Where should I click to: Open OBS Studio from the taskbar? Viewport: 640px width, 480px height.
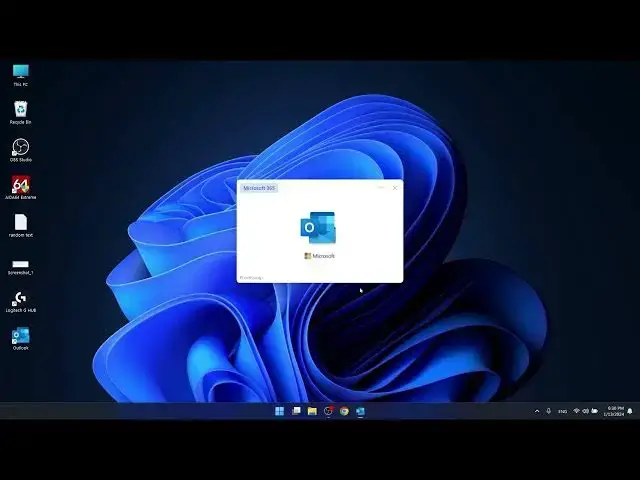(x=328, y=411)
